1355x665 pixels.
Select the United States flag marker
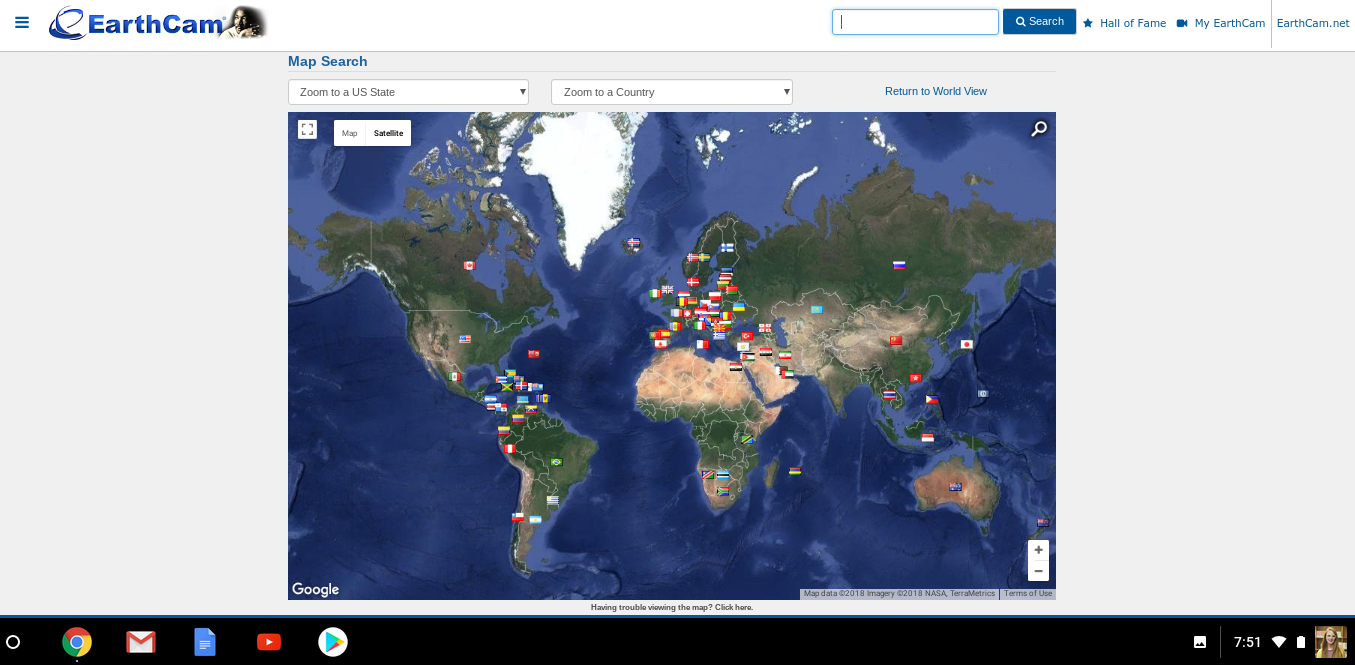click(x=464, y=339)
